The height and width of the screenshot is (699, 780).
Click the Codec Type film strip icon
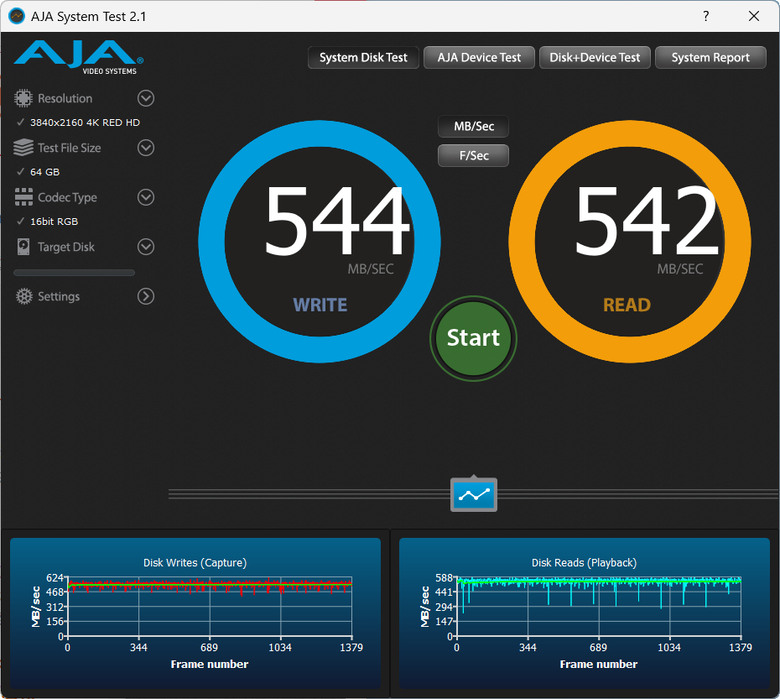(23, 197)
